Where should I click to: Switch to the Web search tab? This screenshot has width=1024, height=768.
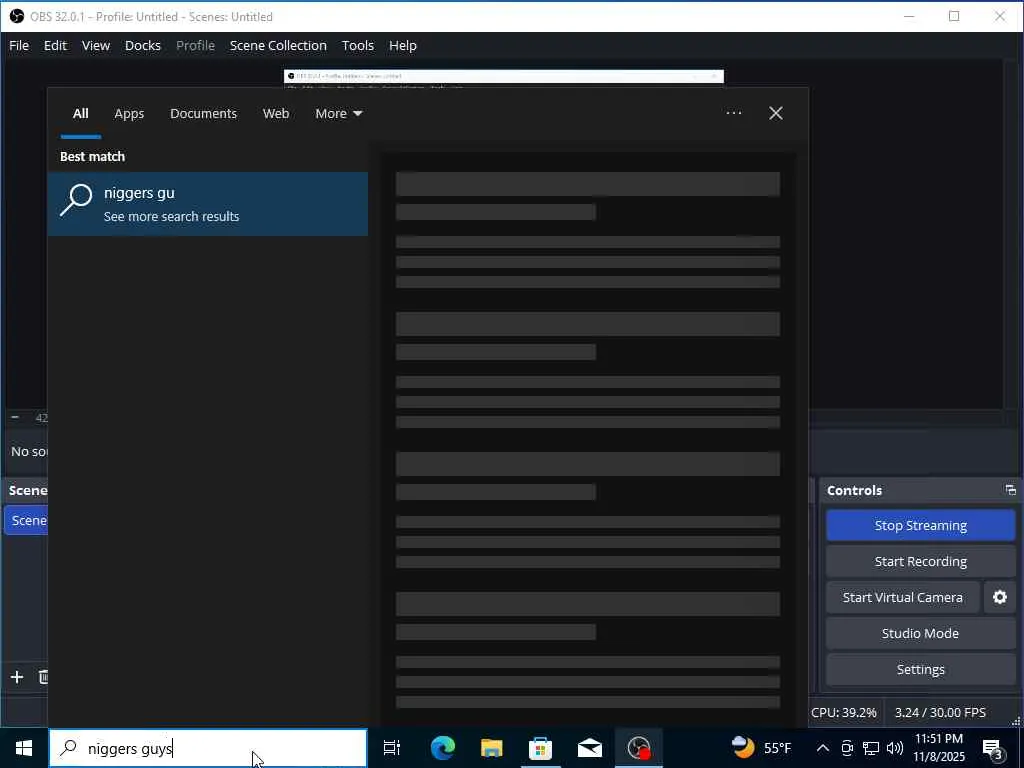[276, 114]
